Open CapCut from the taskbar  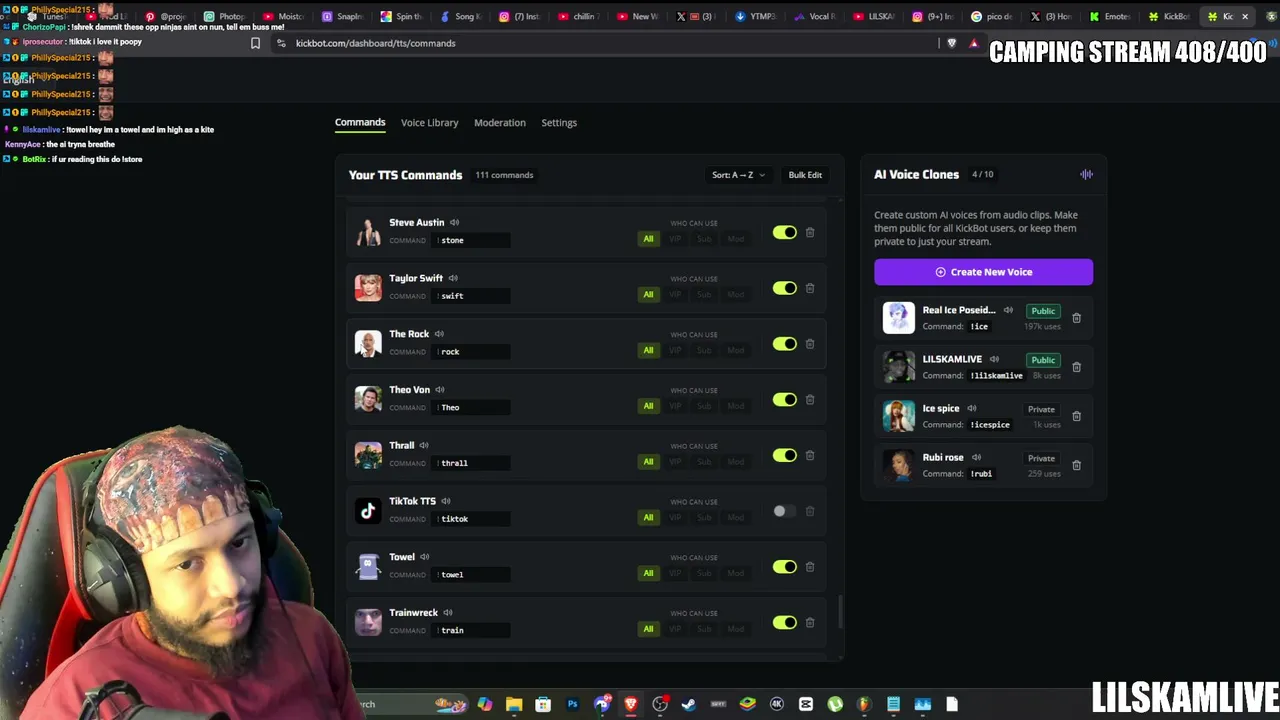[806, 704]
